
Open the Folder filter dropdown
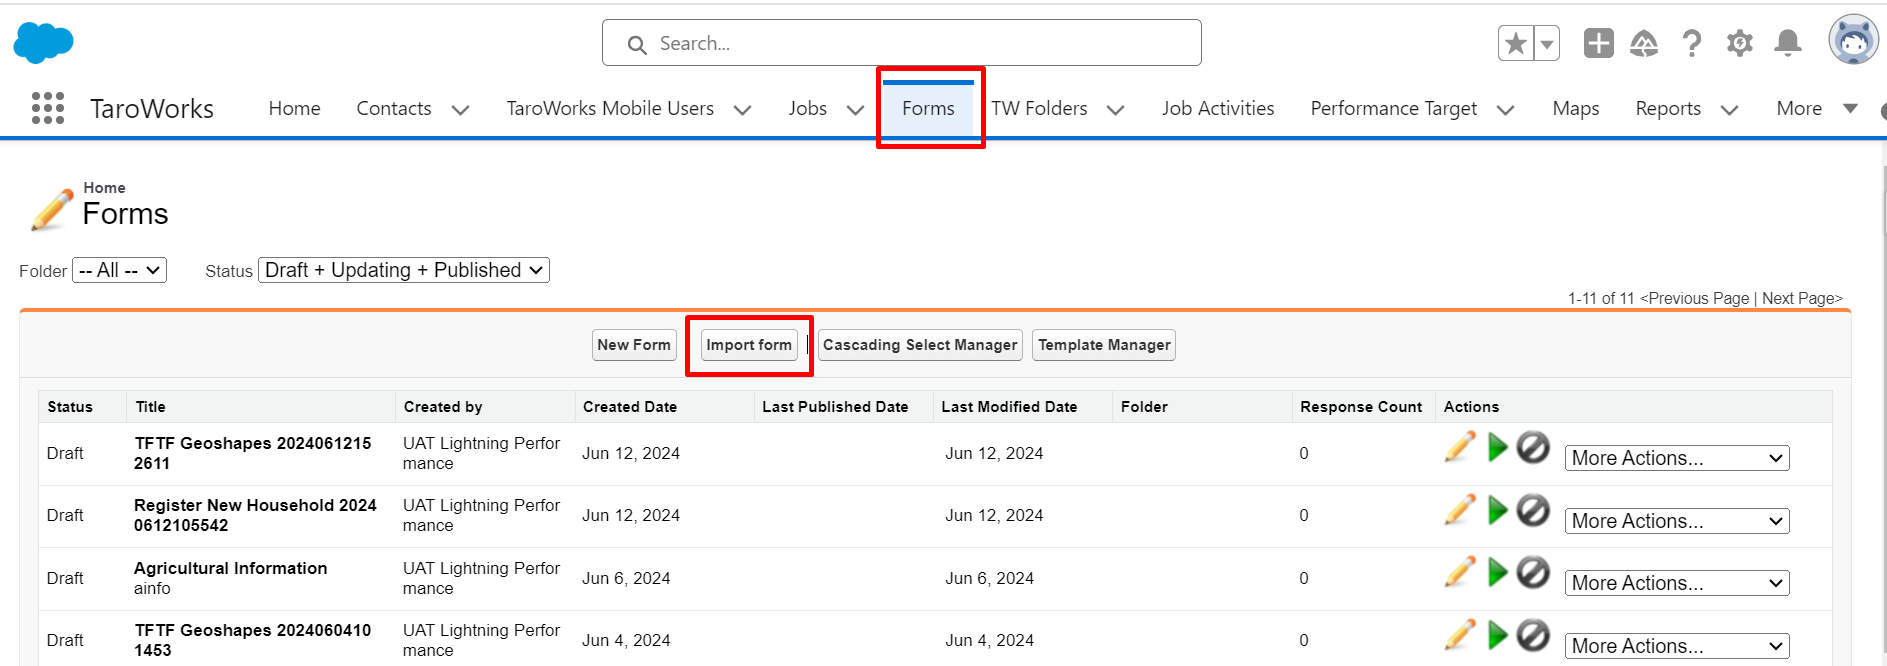(x=119, y=270)
